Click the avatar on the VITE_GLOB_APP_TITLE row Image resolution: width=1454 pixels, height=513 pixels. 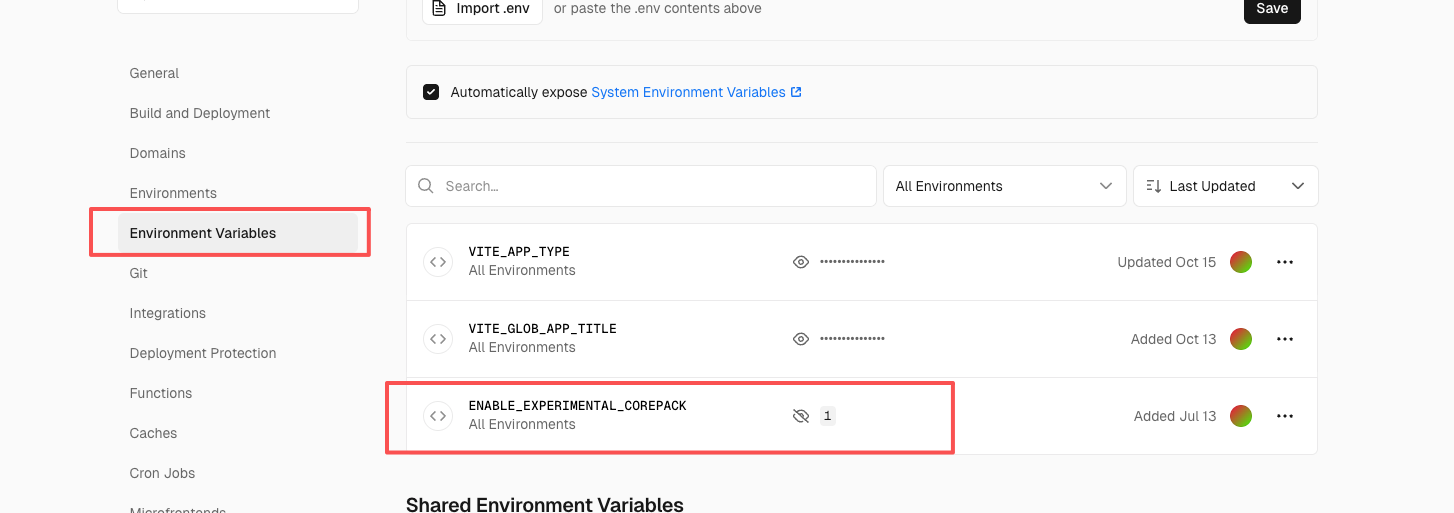pos(1241,339)
